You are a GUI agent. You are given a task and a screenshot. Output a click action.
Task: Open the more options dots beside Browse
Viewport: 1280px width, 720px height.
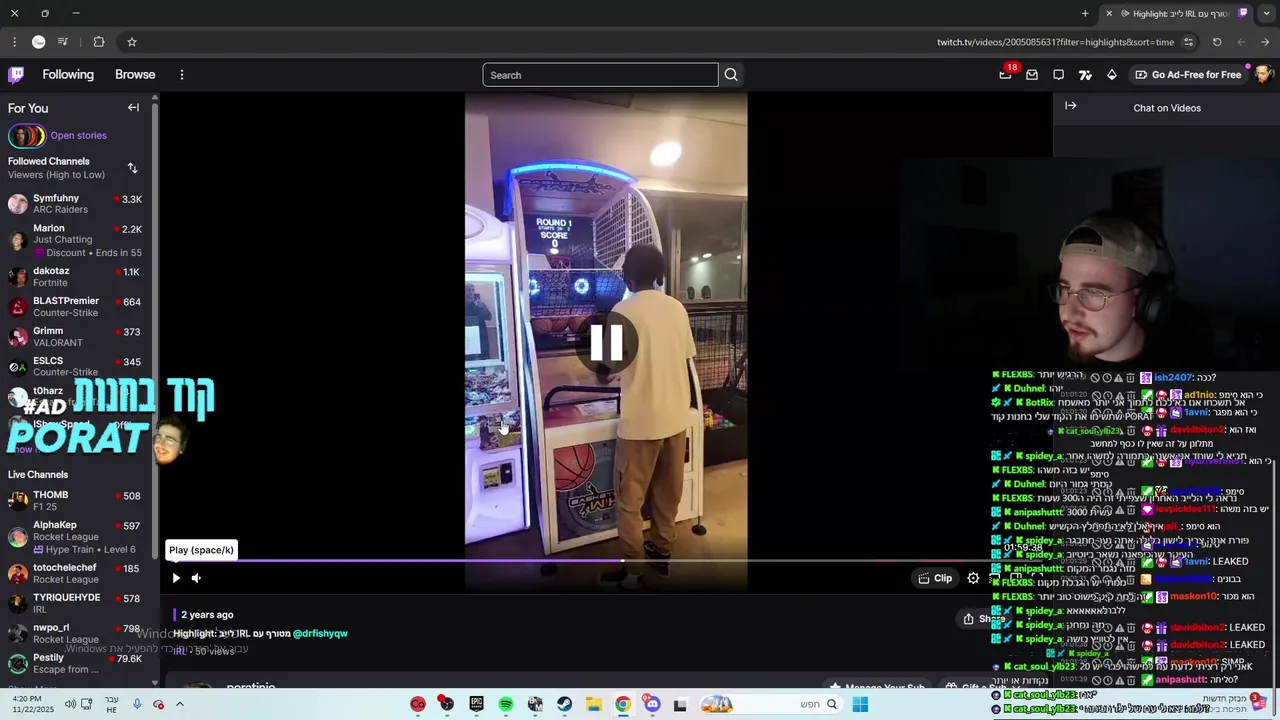point(181,75)
